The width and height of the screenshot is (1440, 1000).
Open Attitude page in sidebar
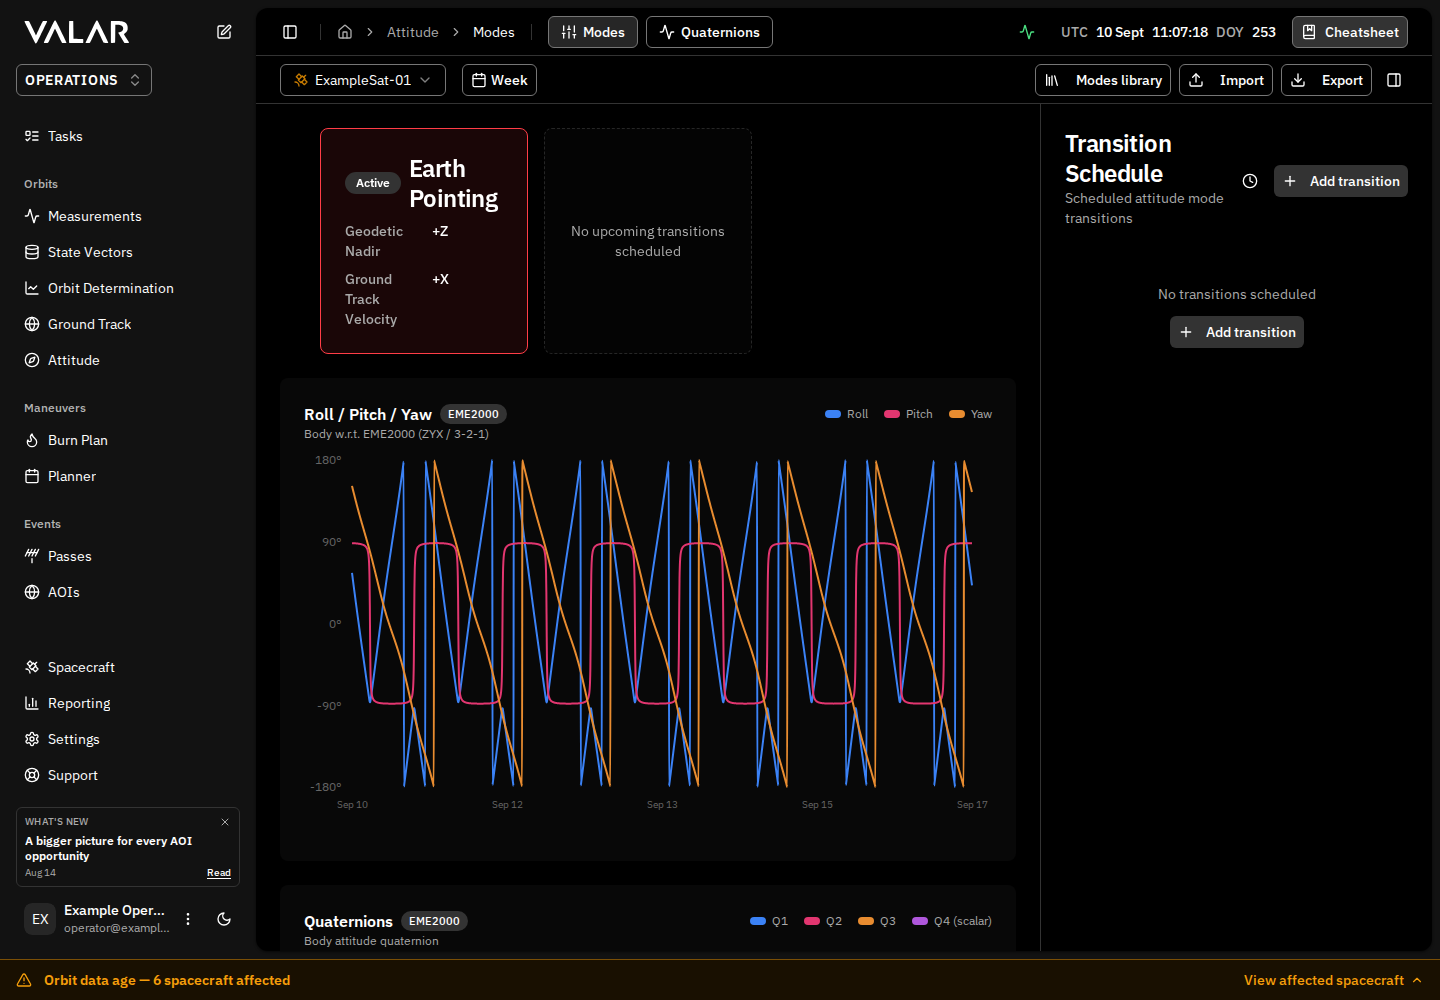tap(128, 360)
